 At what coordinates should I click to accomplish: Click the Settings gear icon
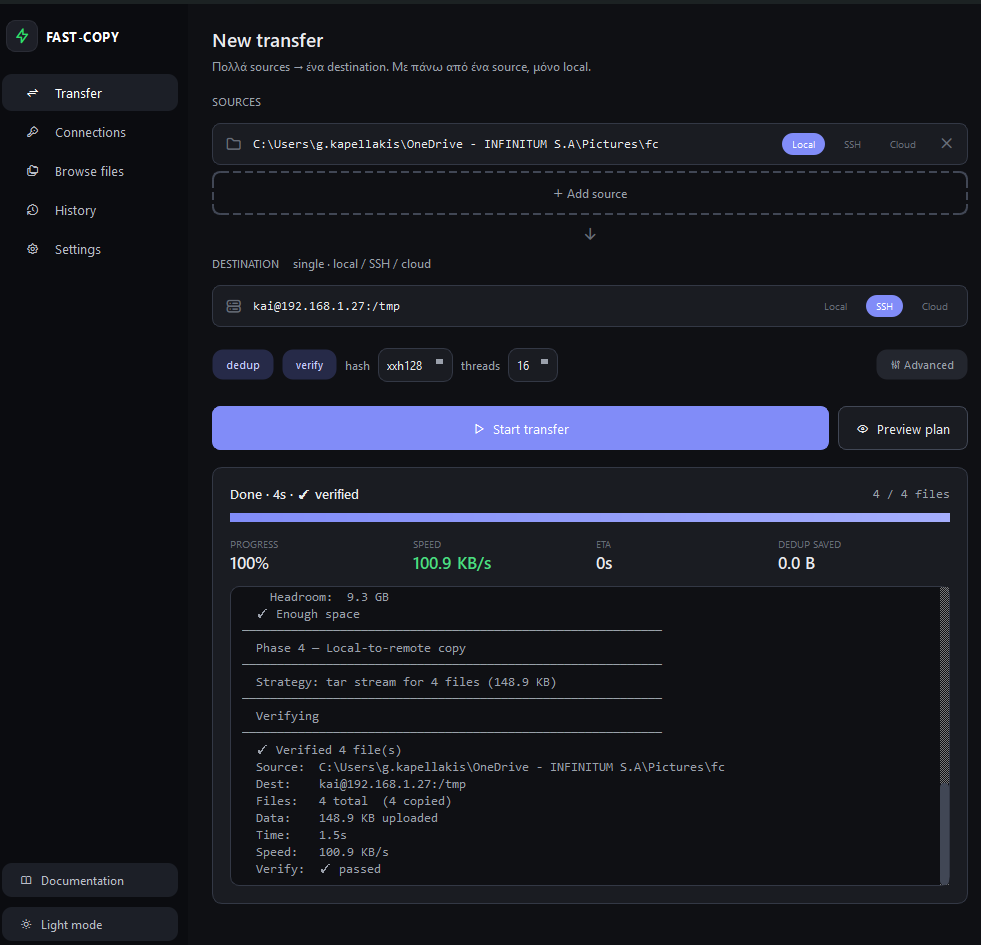[33, 249]
